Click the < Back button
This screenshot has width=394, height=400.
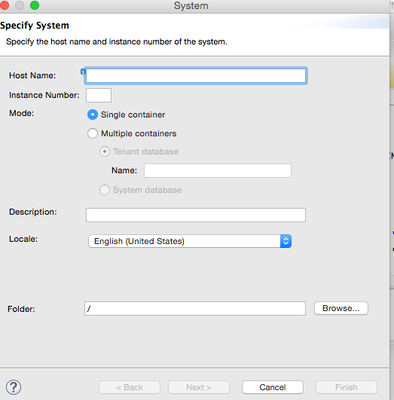click(x=129, y=387)
